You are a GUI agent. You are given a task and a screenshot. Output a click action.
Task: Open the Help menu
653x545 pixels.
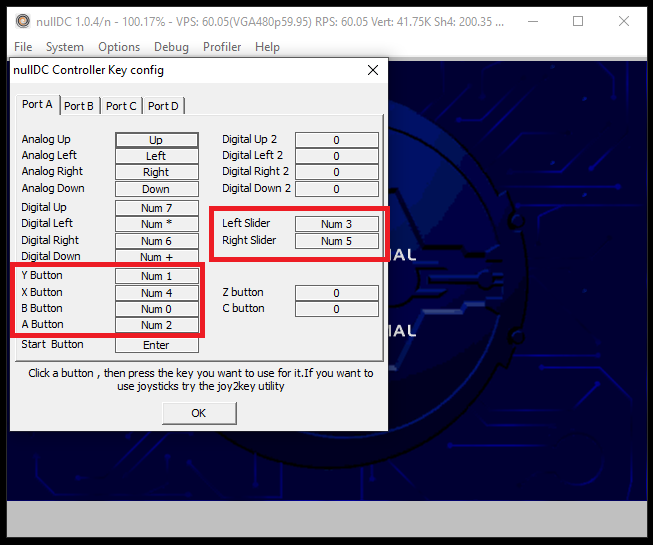[x=267, y=47]
